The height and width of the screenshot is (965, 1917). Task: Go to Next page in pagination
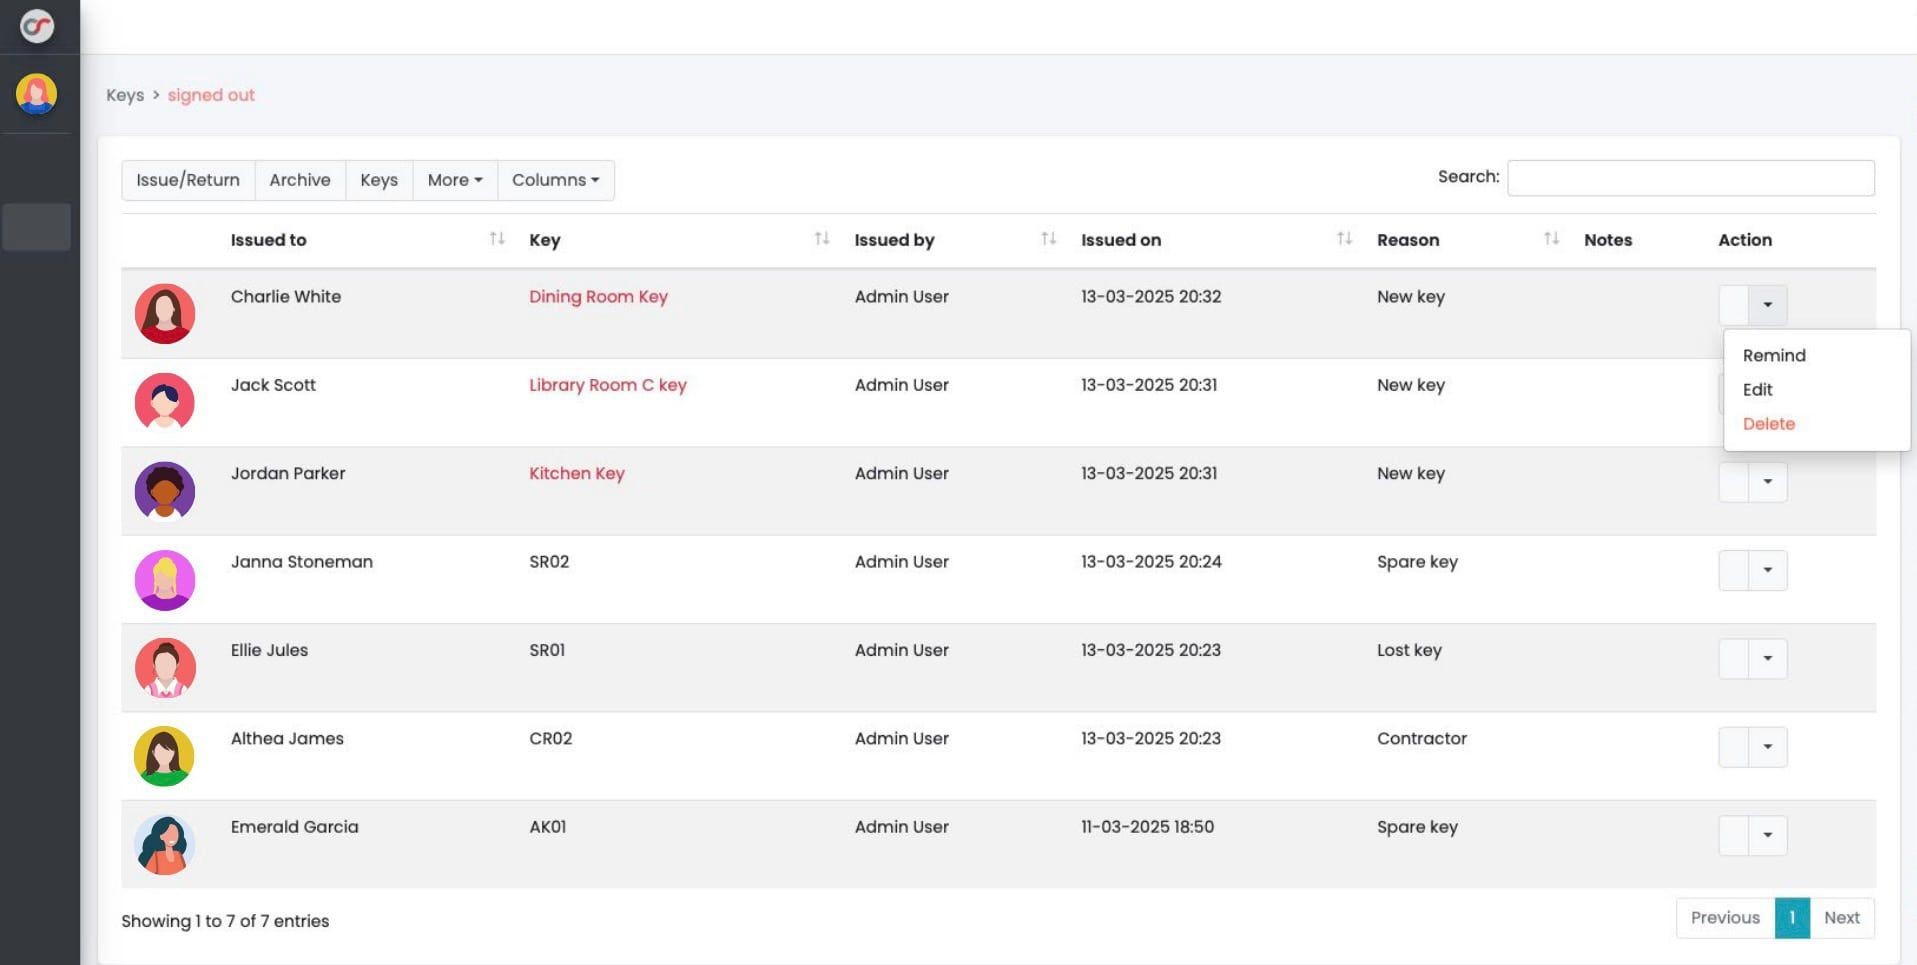(x=1841, y=918)
